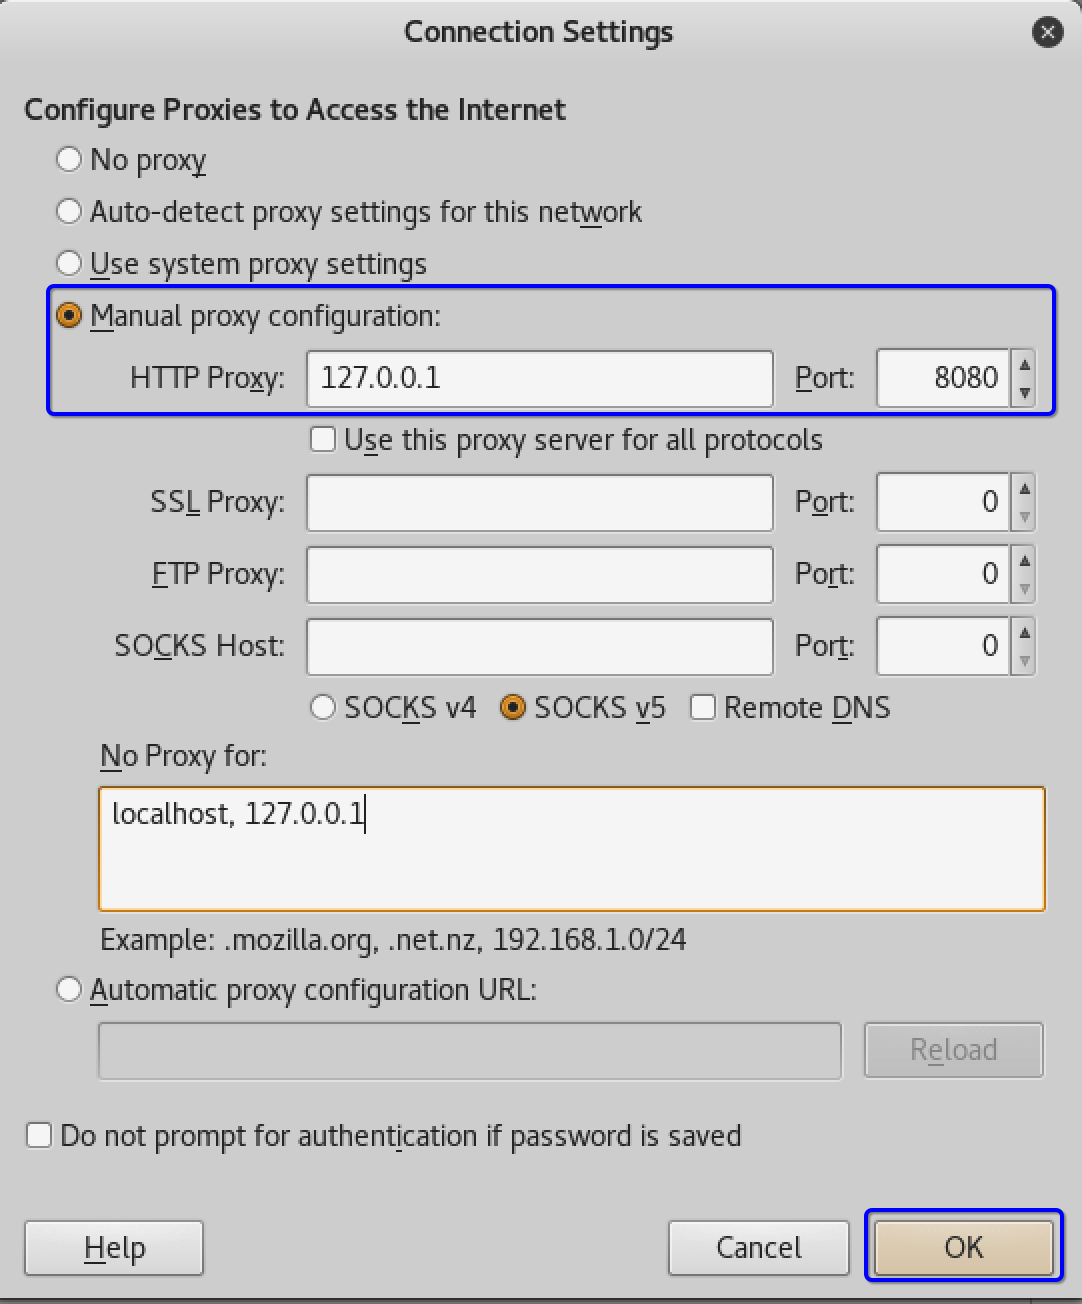
Task: Select Automatic proxy configuration URL
Action: coord(69,989)
